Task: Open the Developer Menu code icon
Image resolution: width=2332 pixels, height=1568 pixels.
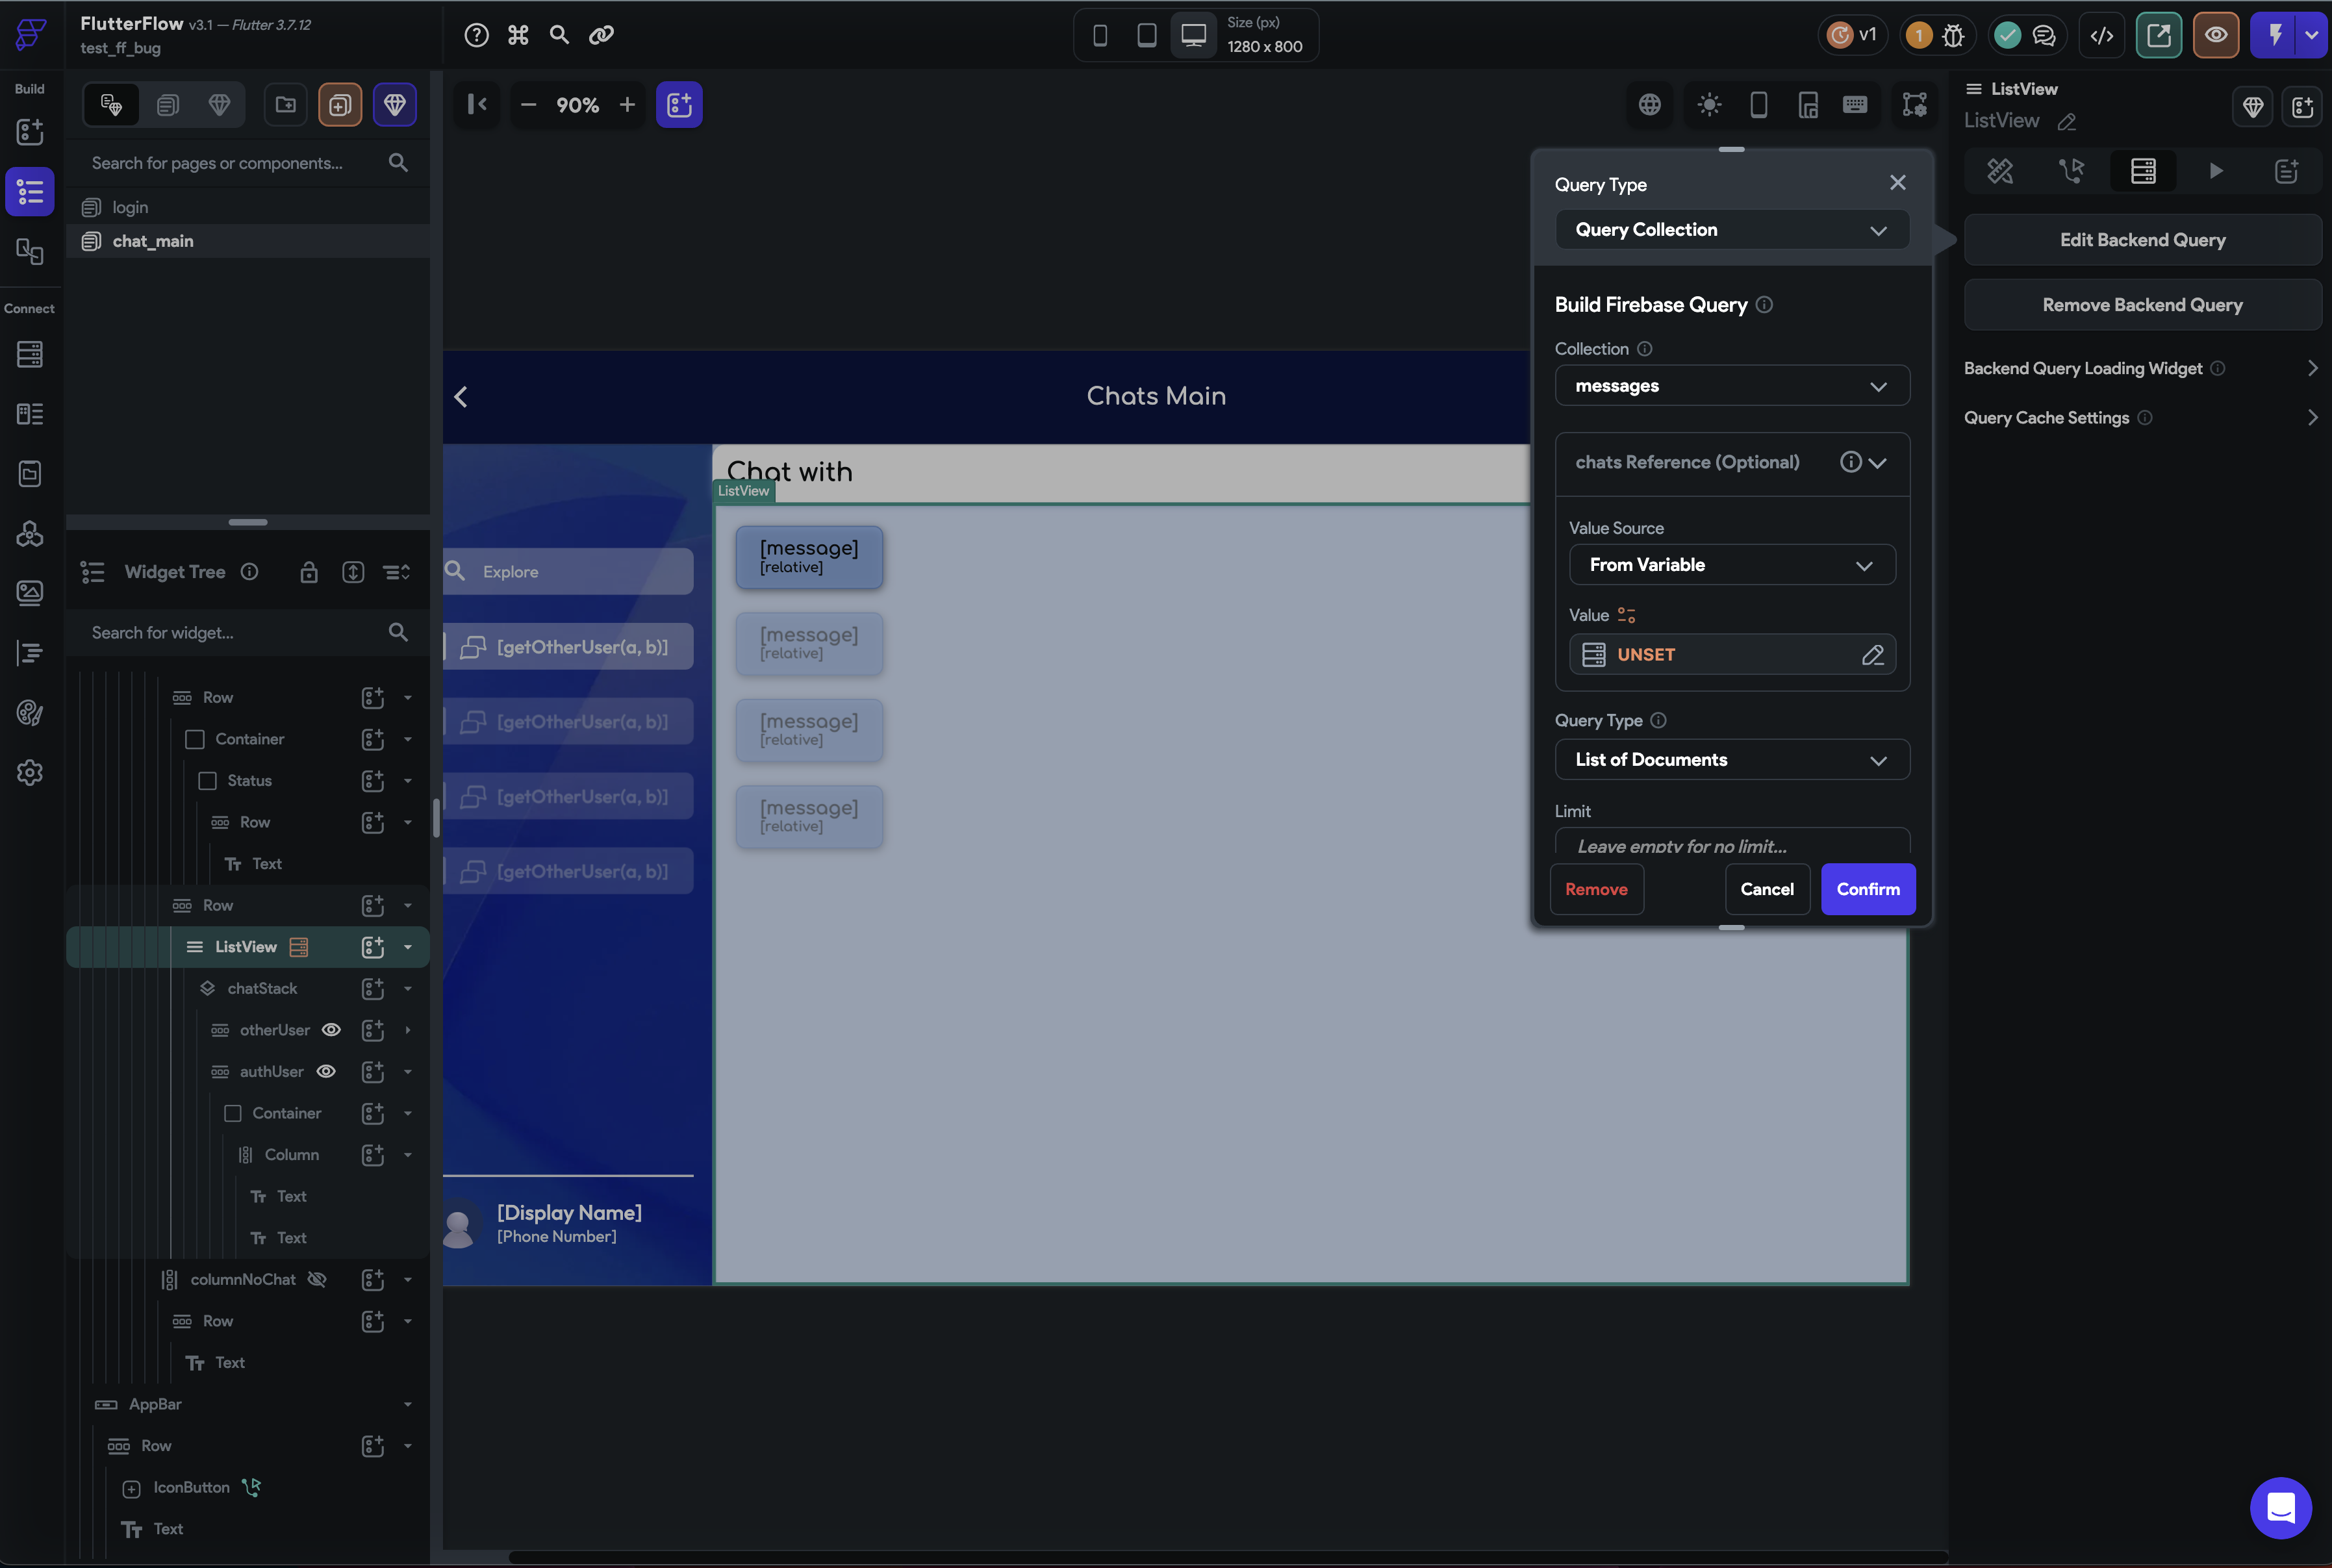Action: click(2101, 34)
